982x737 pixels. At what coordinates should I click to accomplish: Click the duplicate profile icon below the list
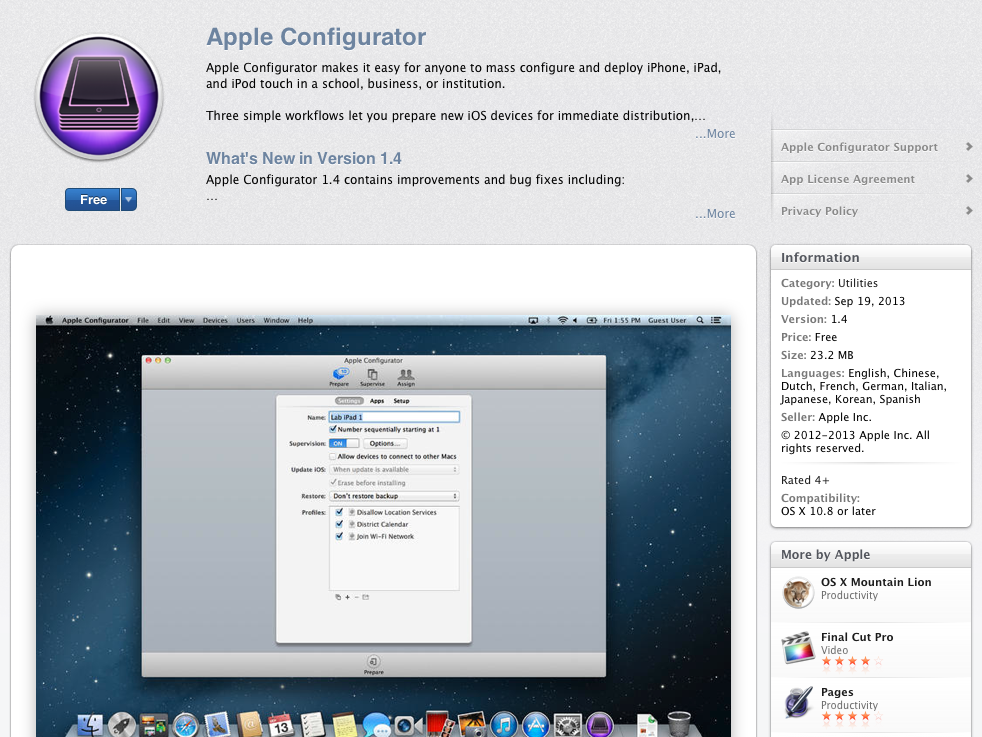tap(338, 597)
